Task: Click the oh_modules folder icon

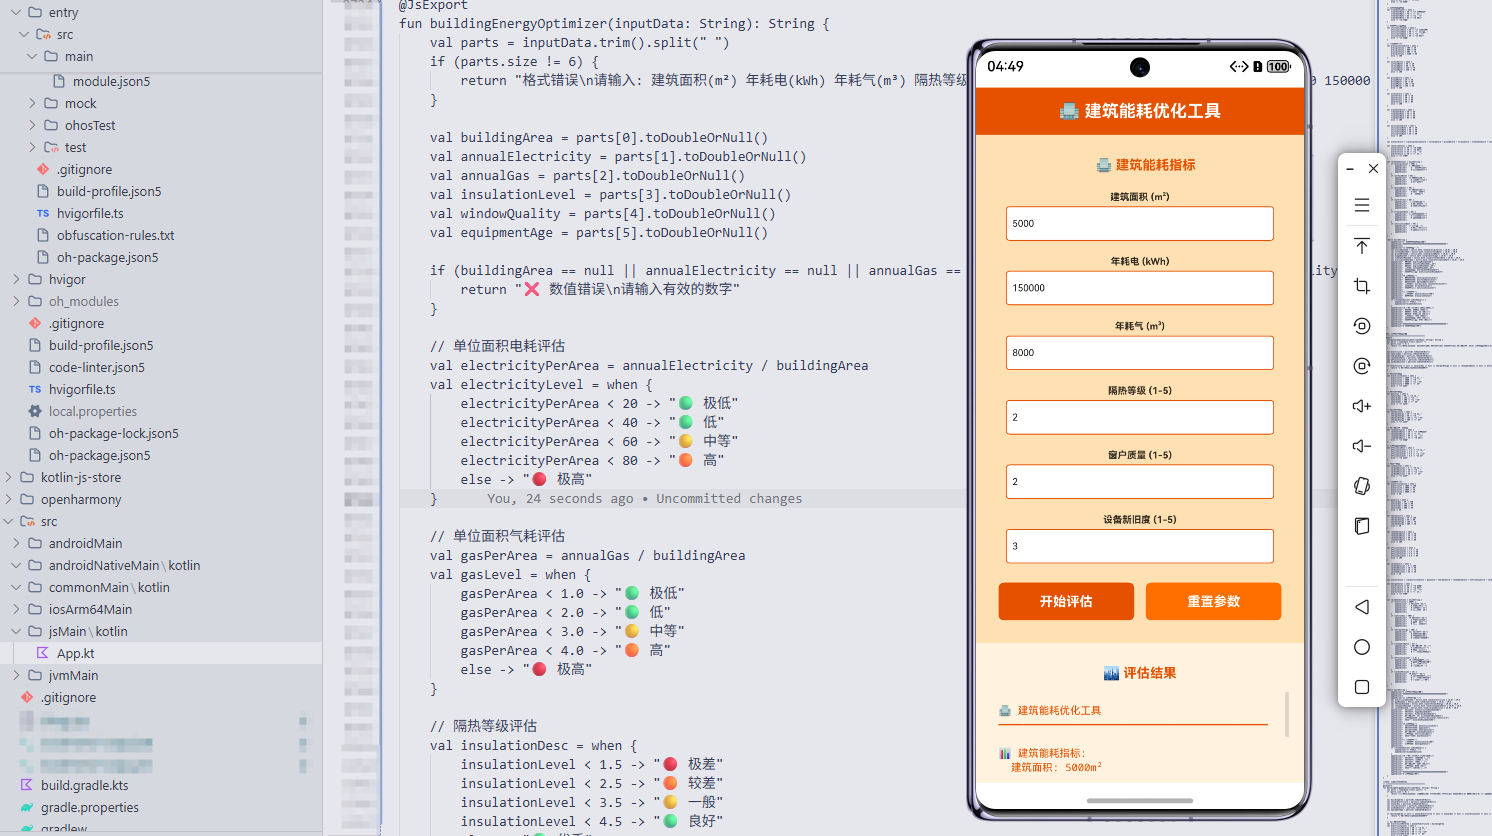Action: pos(35,301)
